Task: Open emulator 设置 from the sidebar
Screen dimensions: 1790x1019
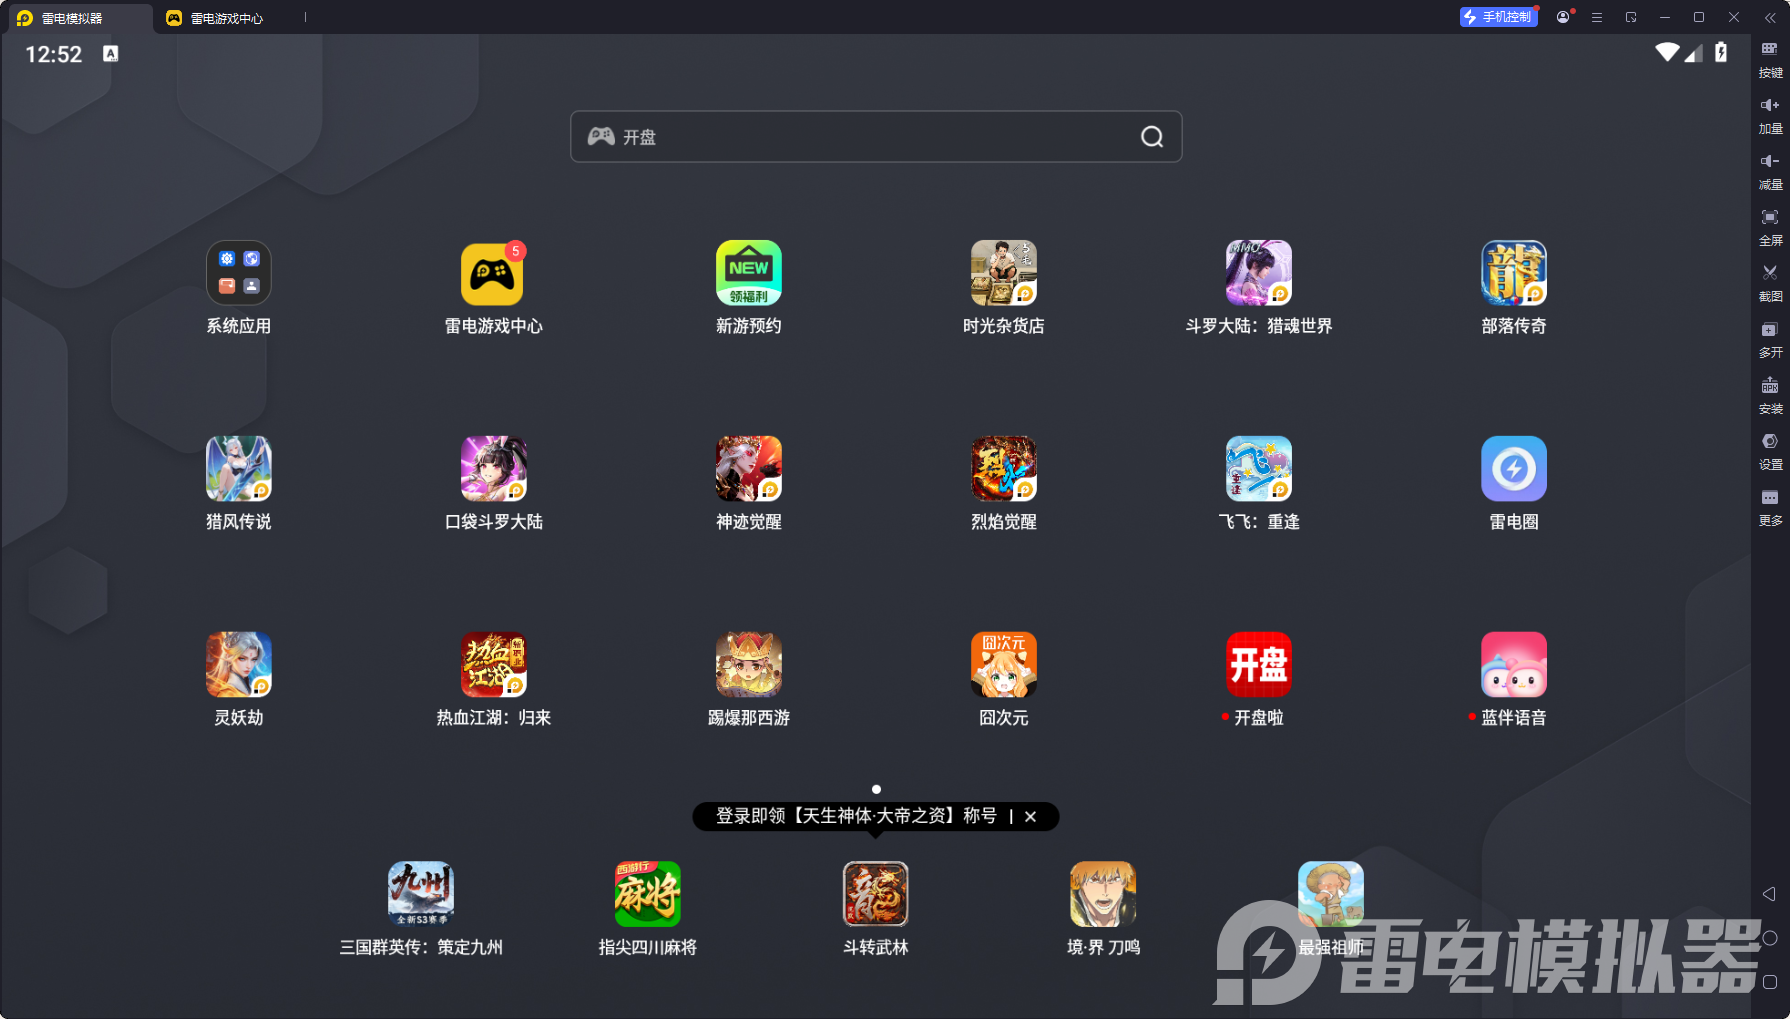Action: click(1770, 451)
